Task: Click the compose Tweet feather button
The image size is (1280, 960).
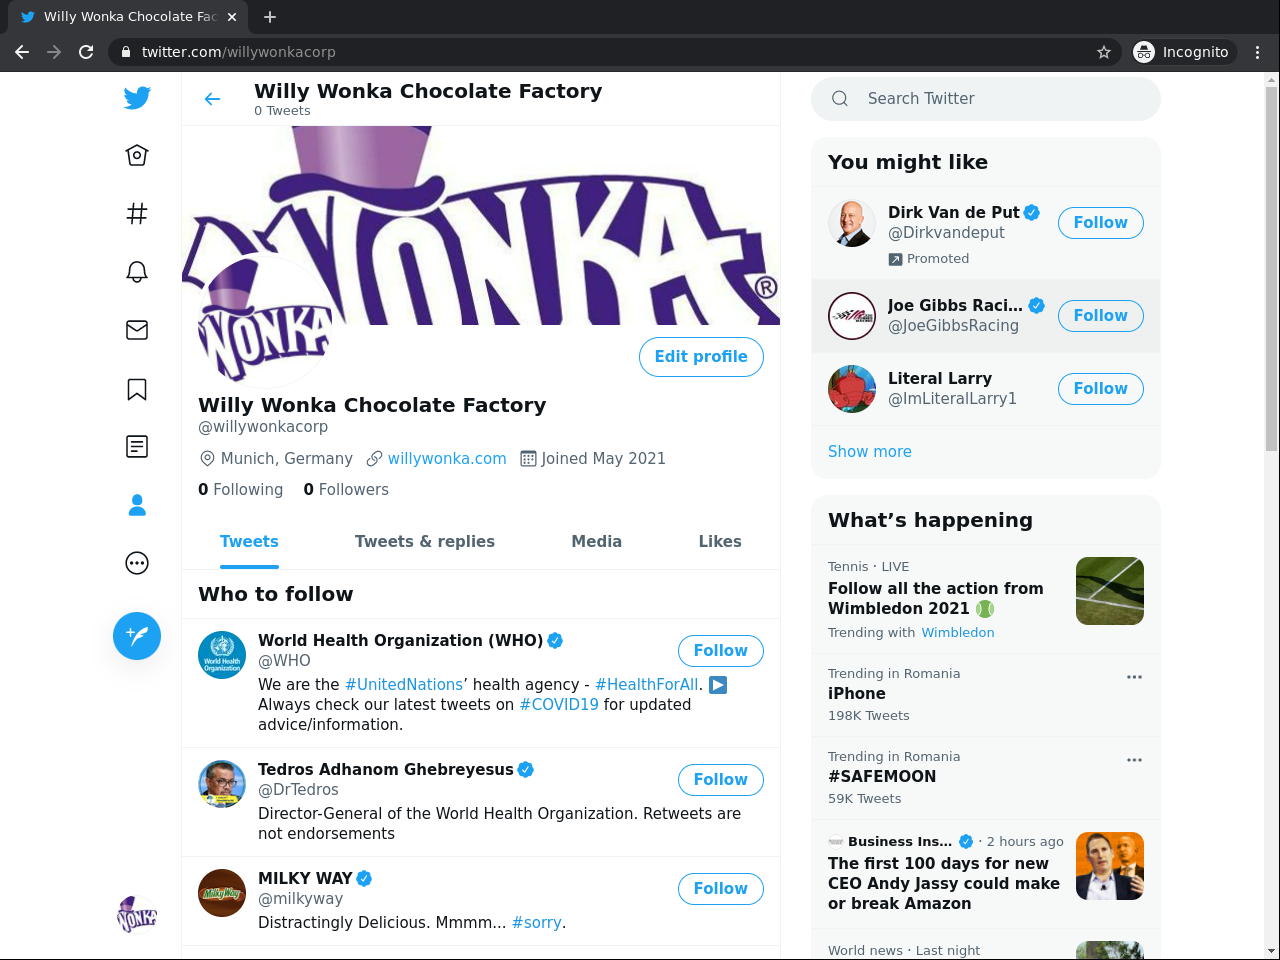Action: coord(137,636)
